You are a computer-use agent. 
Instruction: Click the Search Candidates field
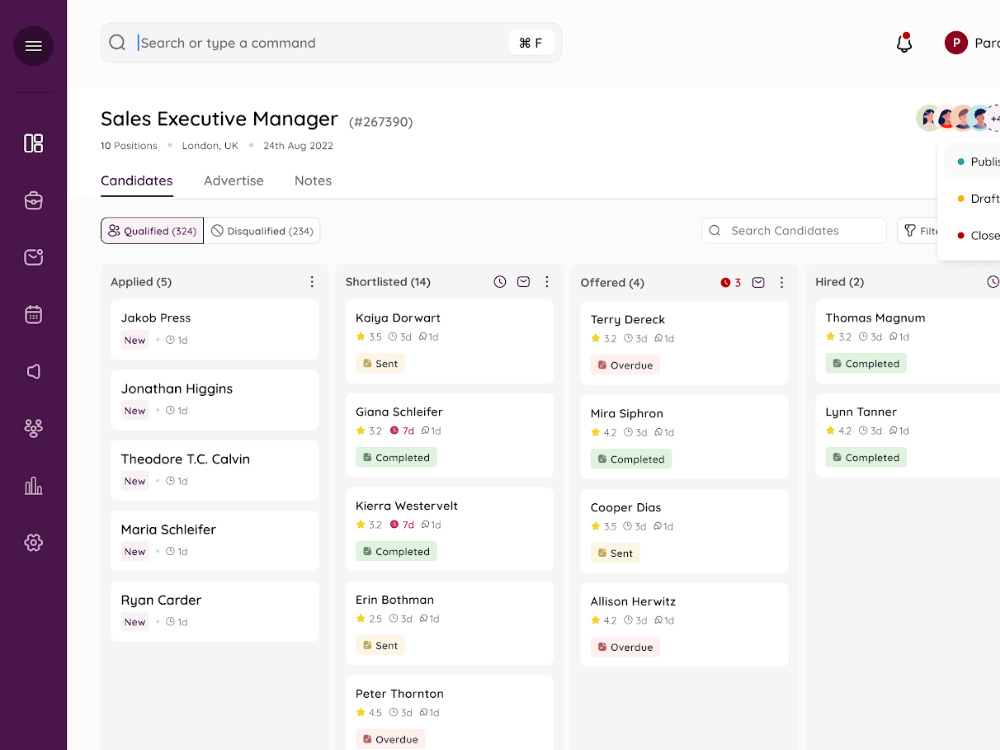point(793,231)
